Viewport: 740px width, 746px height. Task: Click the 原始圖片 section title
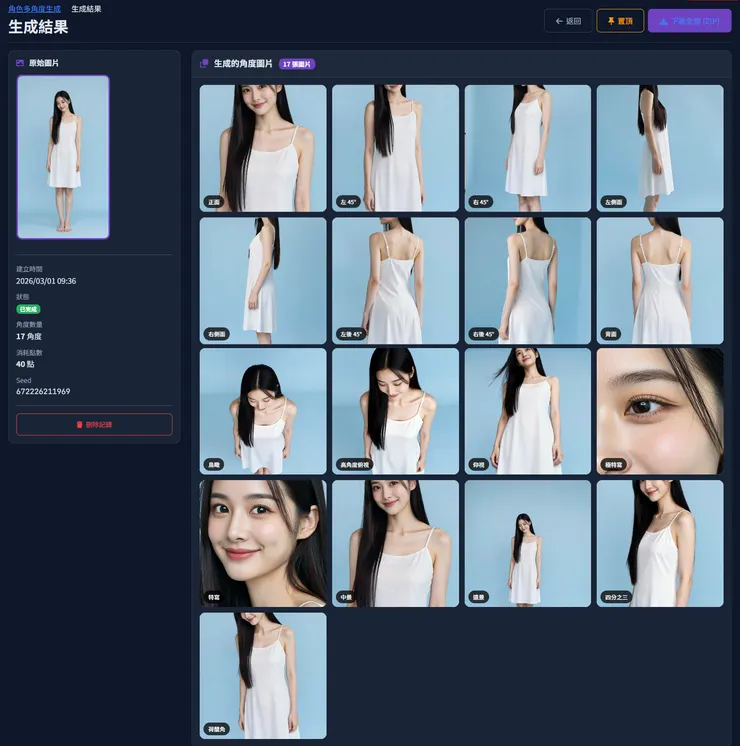point(44,63)
